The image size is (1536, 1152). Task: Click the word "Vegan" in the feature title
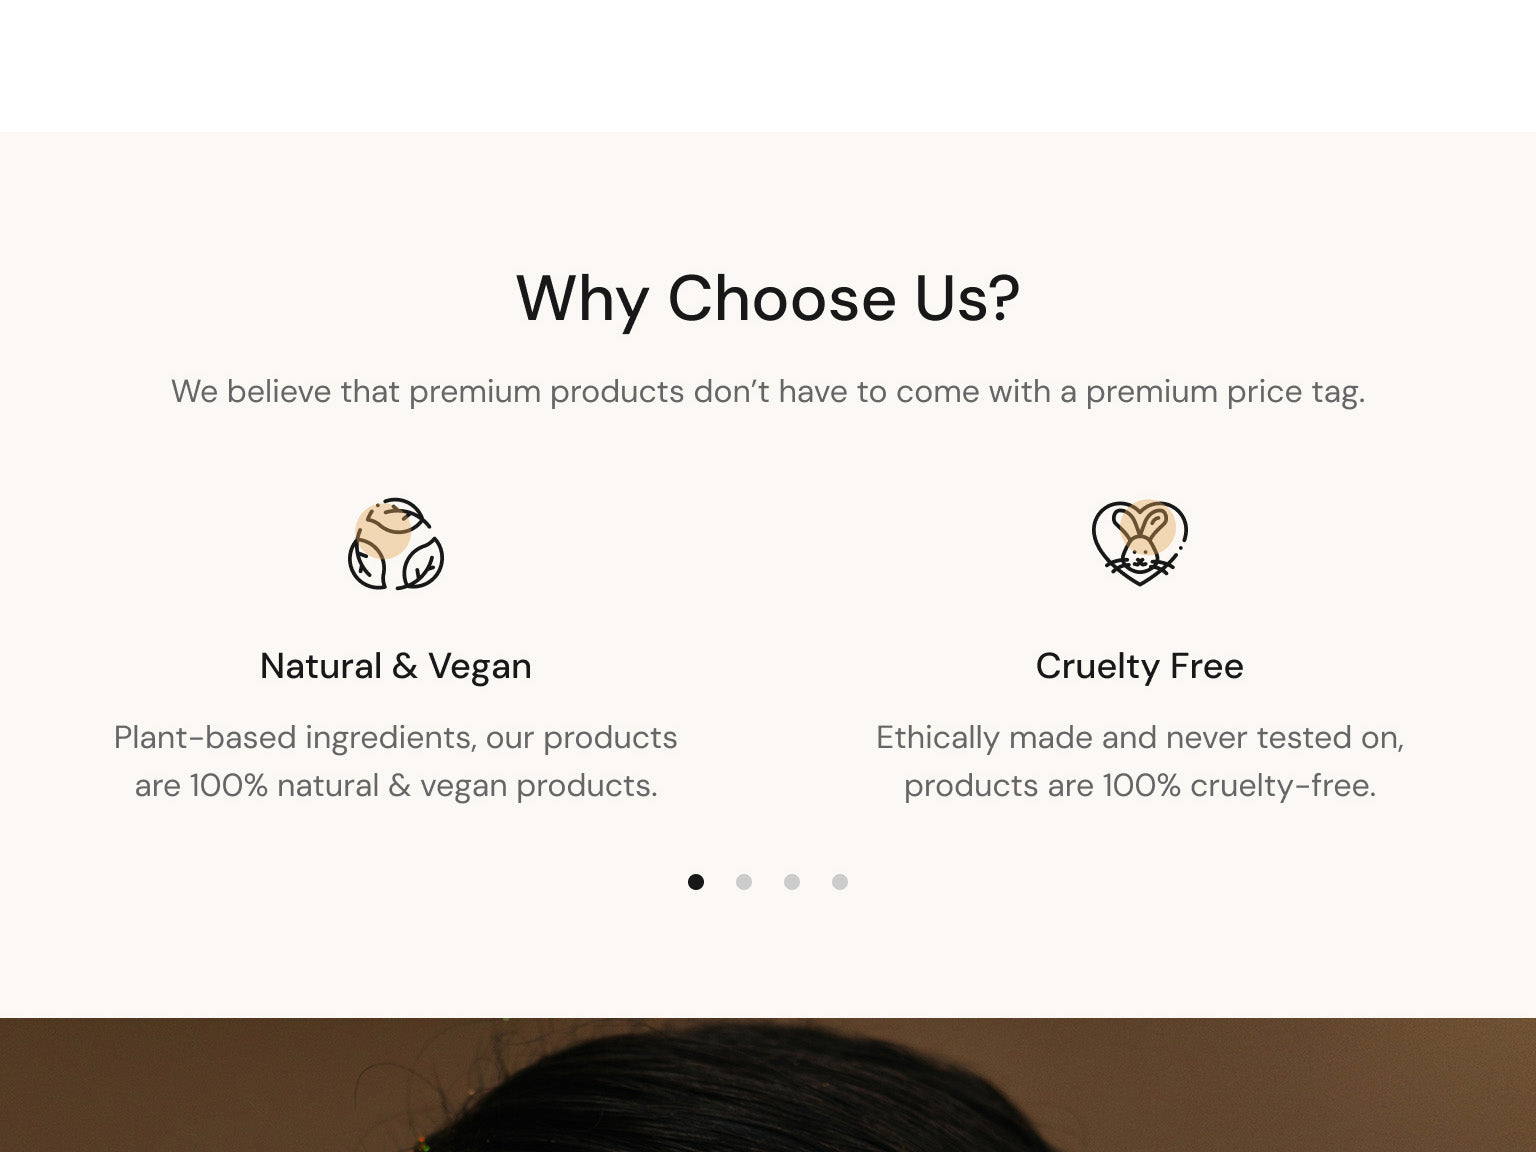pos(480,667)
